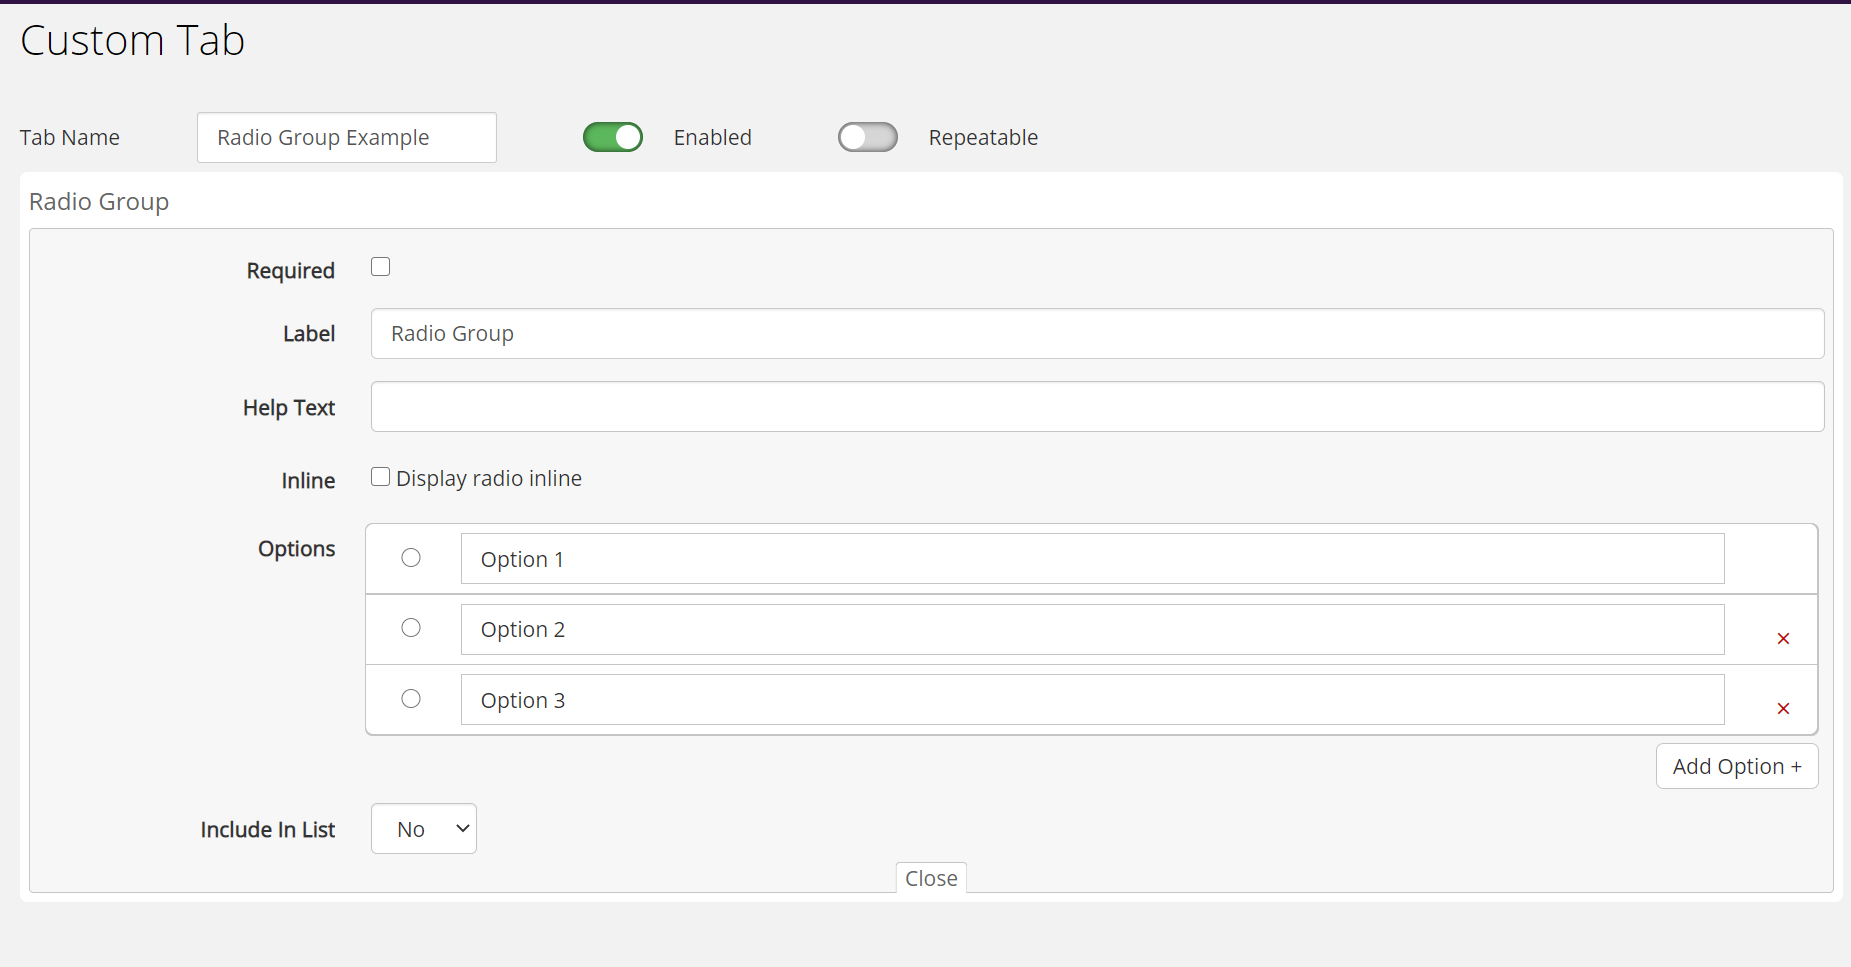Check the Required checkbox
Viewport: 1851px width, 967px height.
tap(380, 266)
